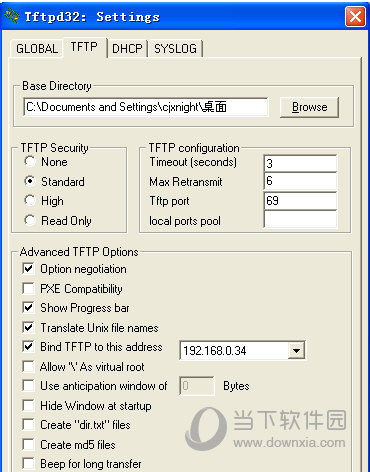
Task: Click the Tftp port label
Action: pos(169,201)
